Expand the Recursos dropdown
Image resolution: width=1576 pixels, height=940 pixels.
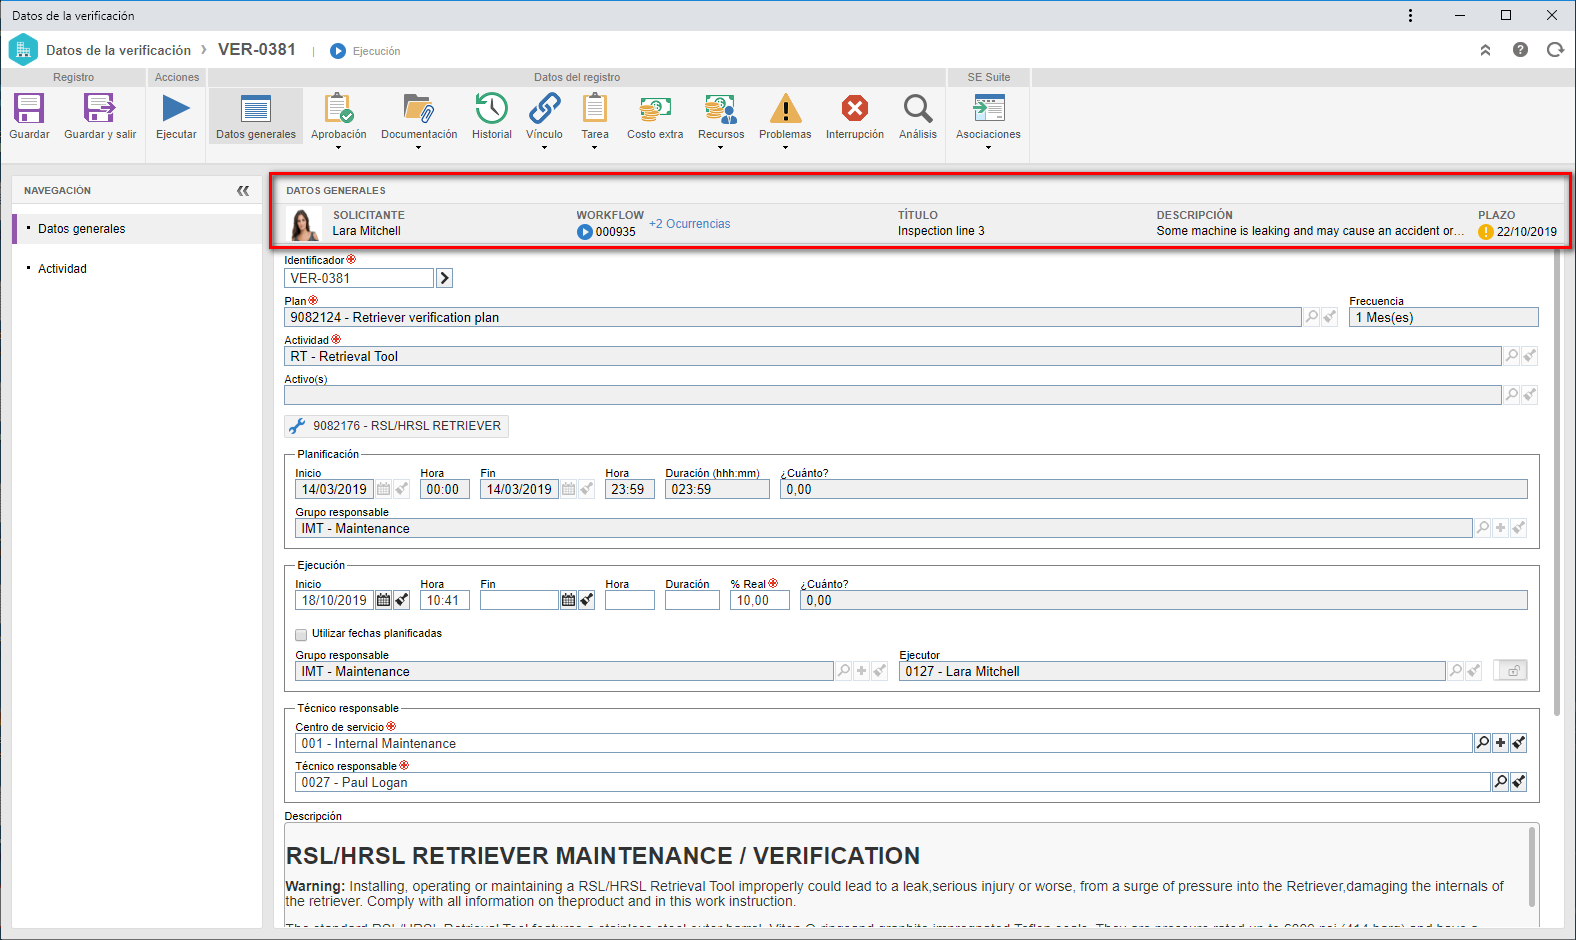pos(720,148)
